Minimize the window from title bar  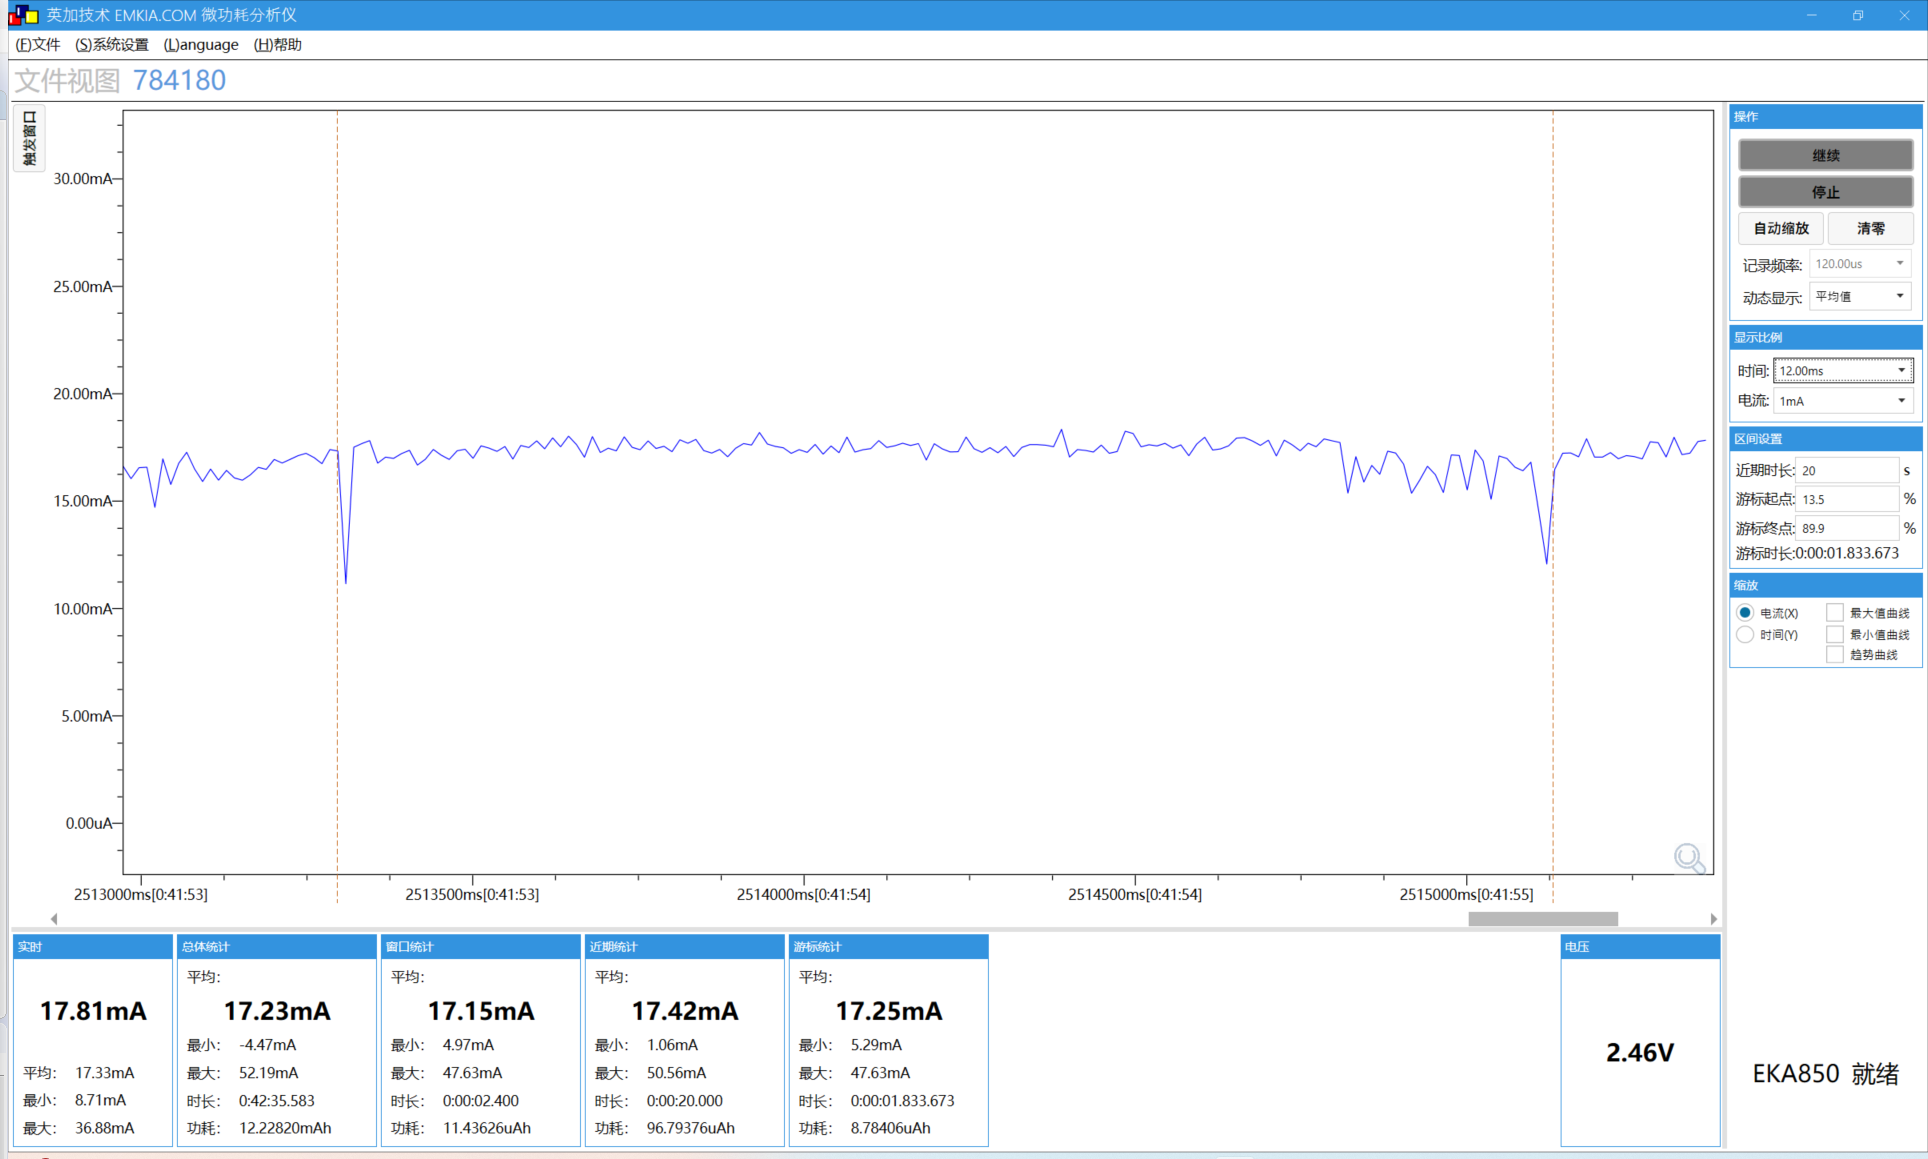1811,15
